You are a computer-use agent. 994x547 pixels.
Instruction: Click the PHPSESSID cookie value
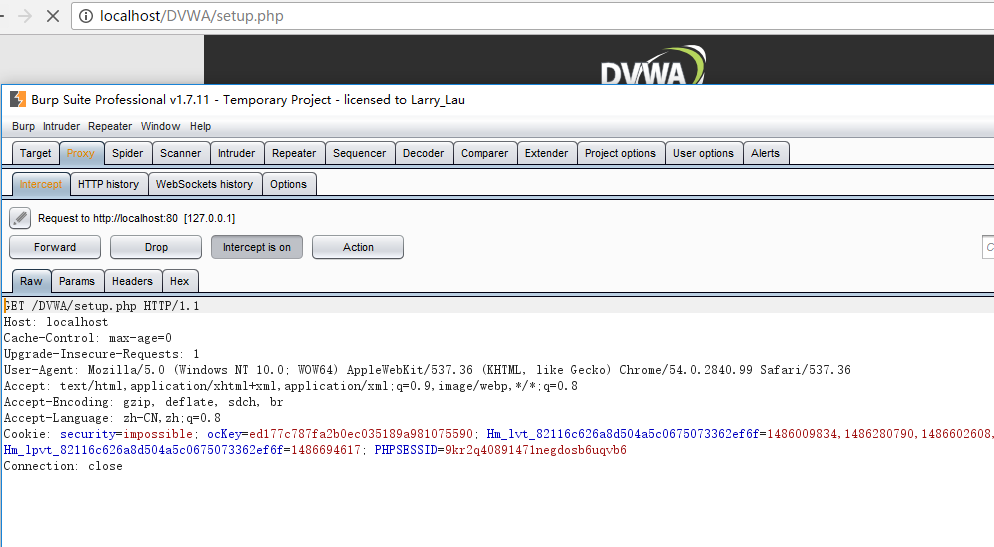[x=536, y=450]
